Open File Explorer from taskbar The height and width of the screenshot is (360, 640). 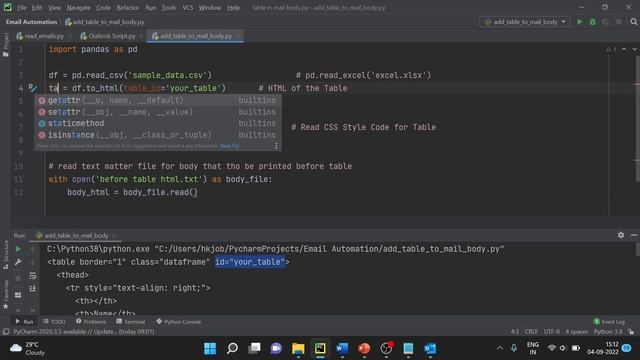point(298,348)
